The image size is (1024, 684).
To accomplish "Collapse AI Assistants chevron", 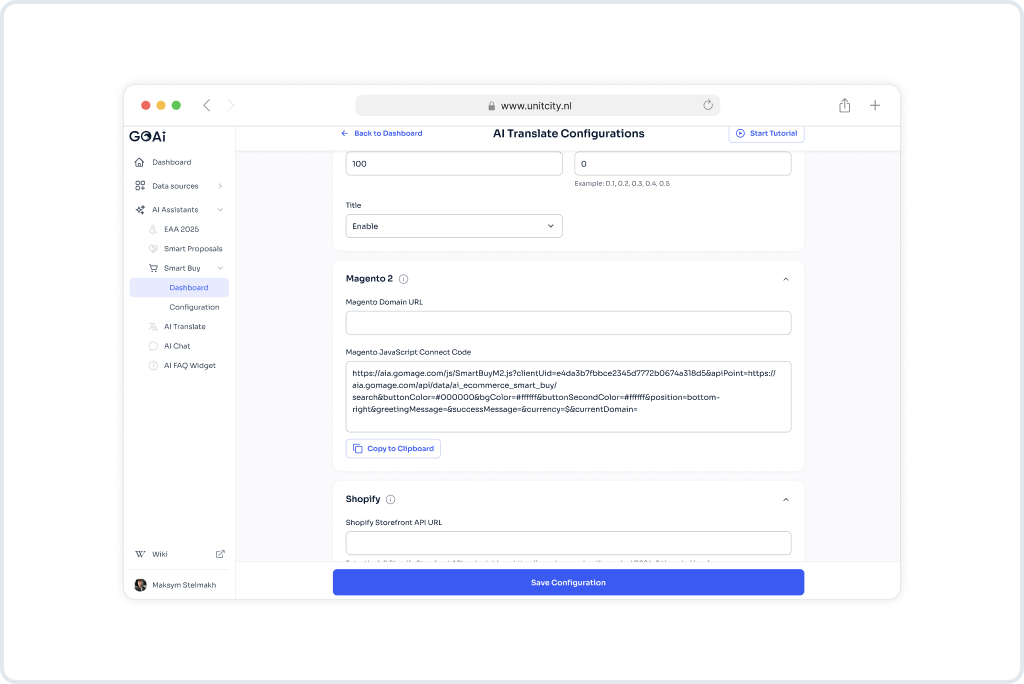I will pyautogui.click(x=220, y=210).
